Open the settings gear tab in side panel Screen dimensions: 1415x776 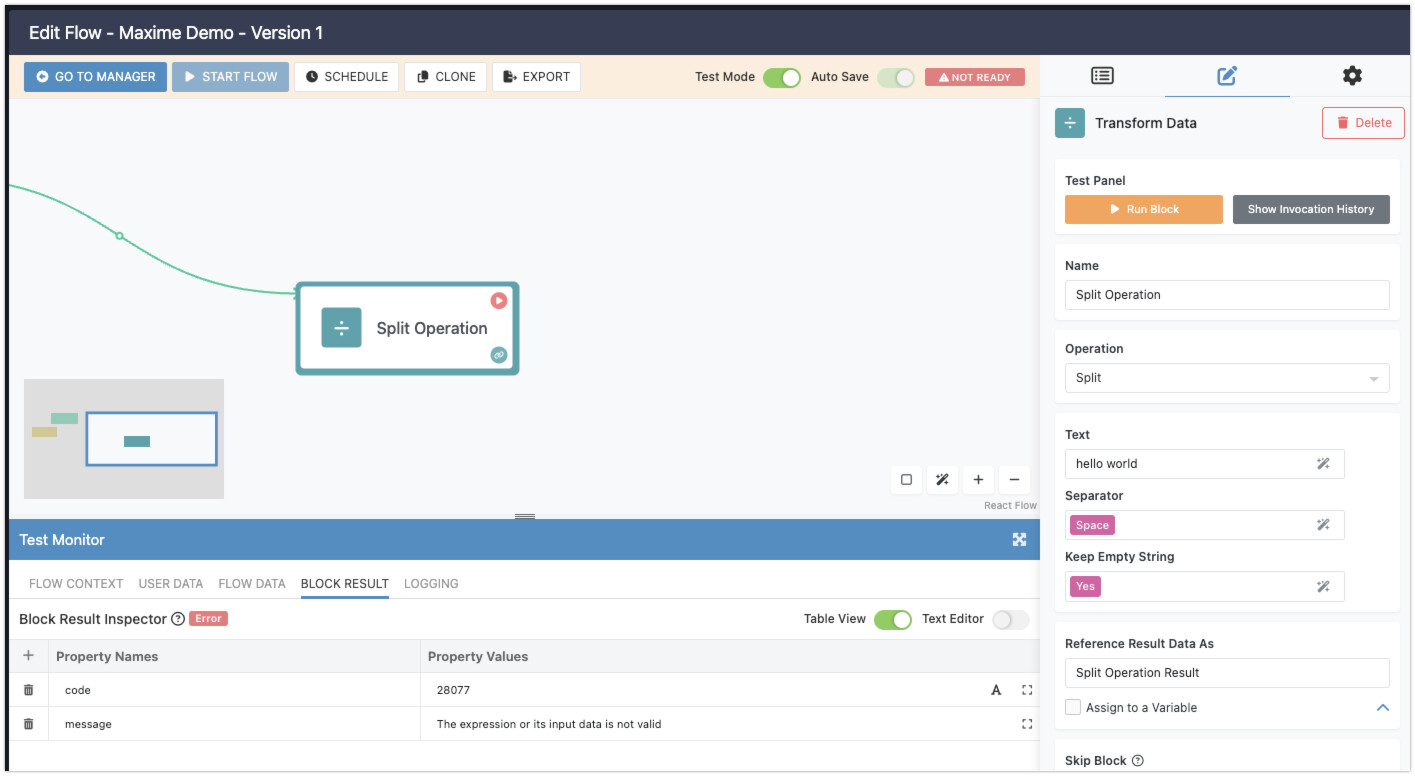[1351, 76]
